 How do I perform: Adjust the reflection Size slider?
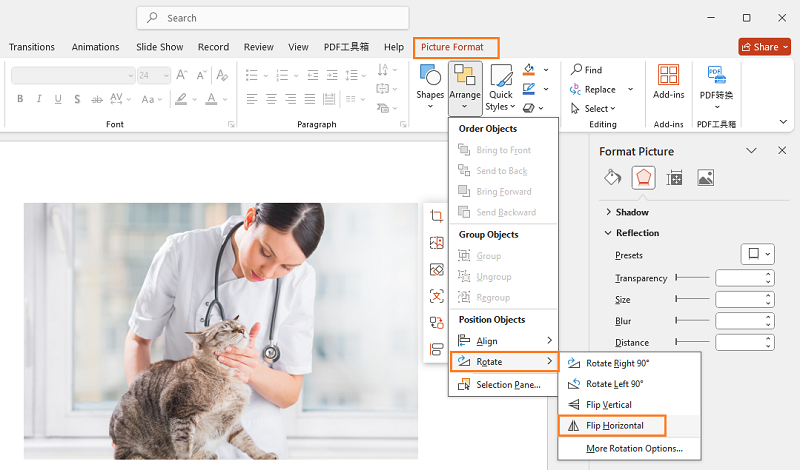pos(692,299)
